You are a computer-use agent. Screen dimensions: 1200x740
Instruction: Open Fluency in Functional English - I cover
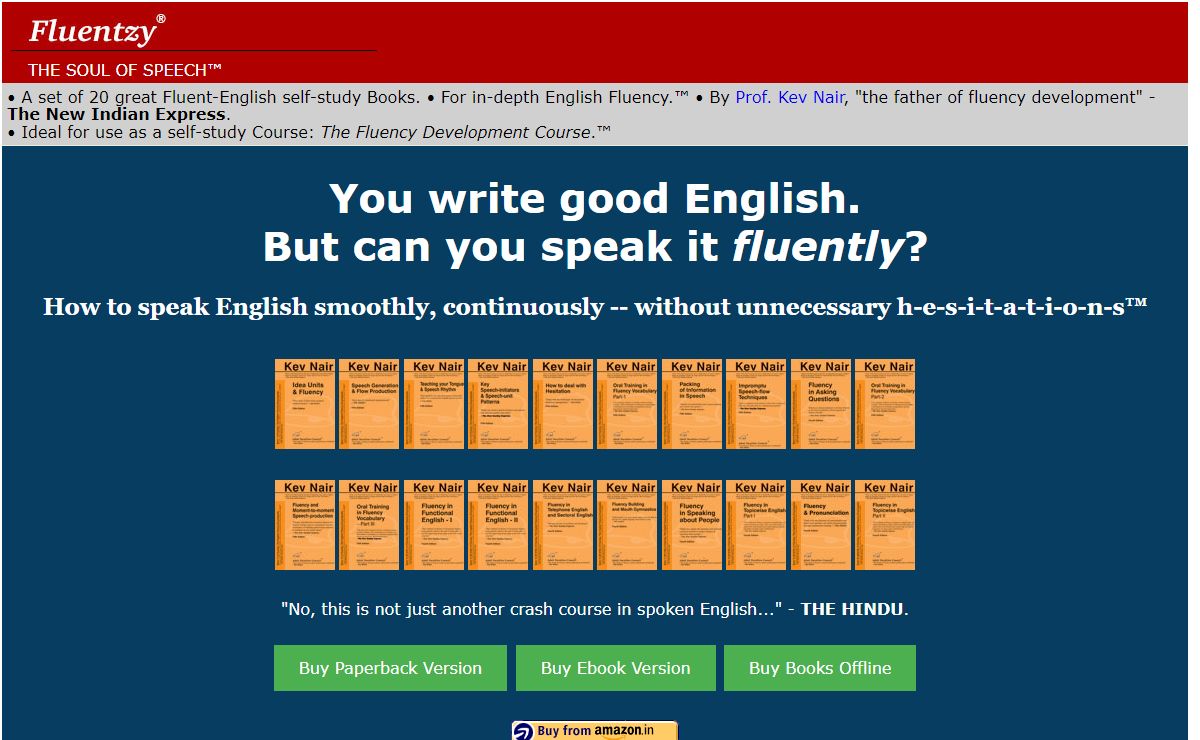pyautogui.click(x=434, y=525)
